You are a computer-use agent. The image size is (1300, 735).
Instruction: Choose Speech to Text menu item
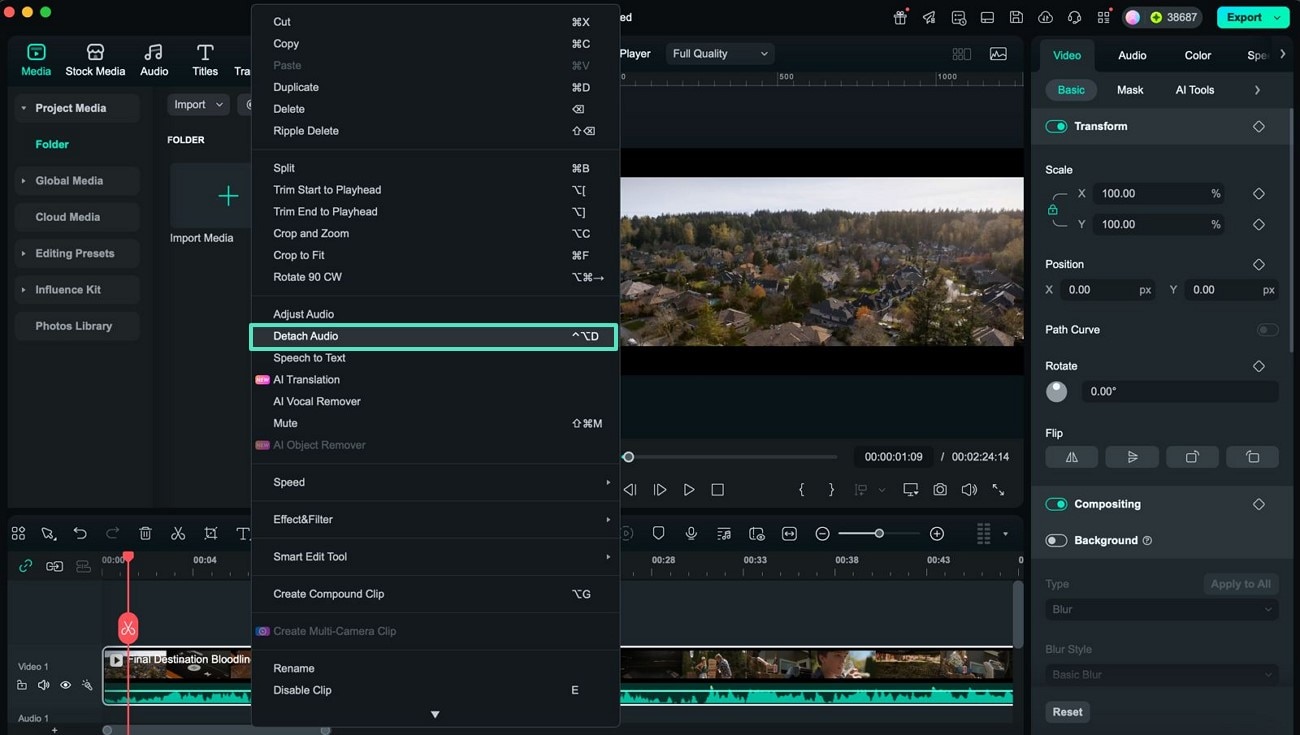point(435,358)
